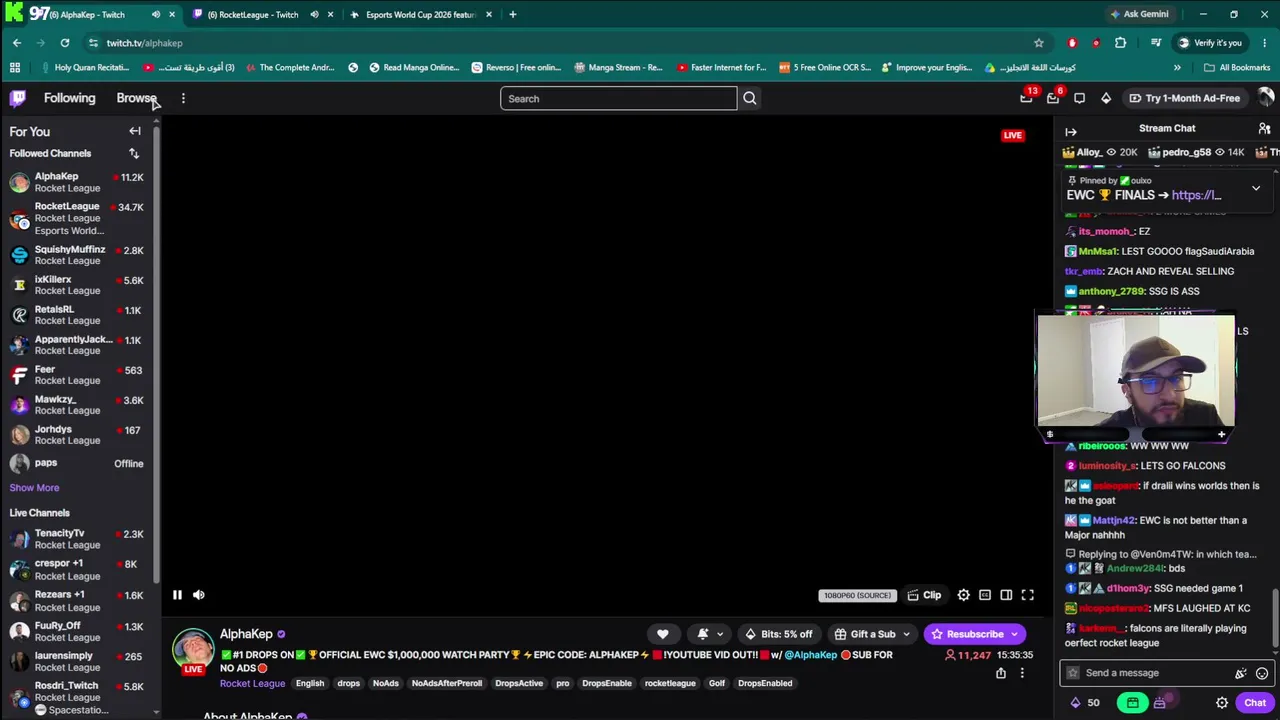This screenshot has height=720, width=1280.
Task: Share the AlphaKep stream
Action: click(x=1001, y=673)
